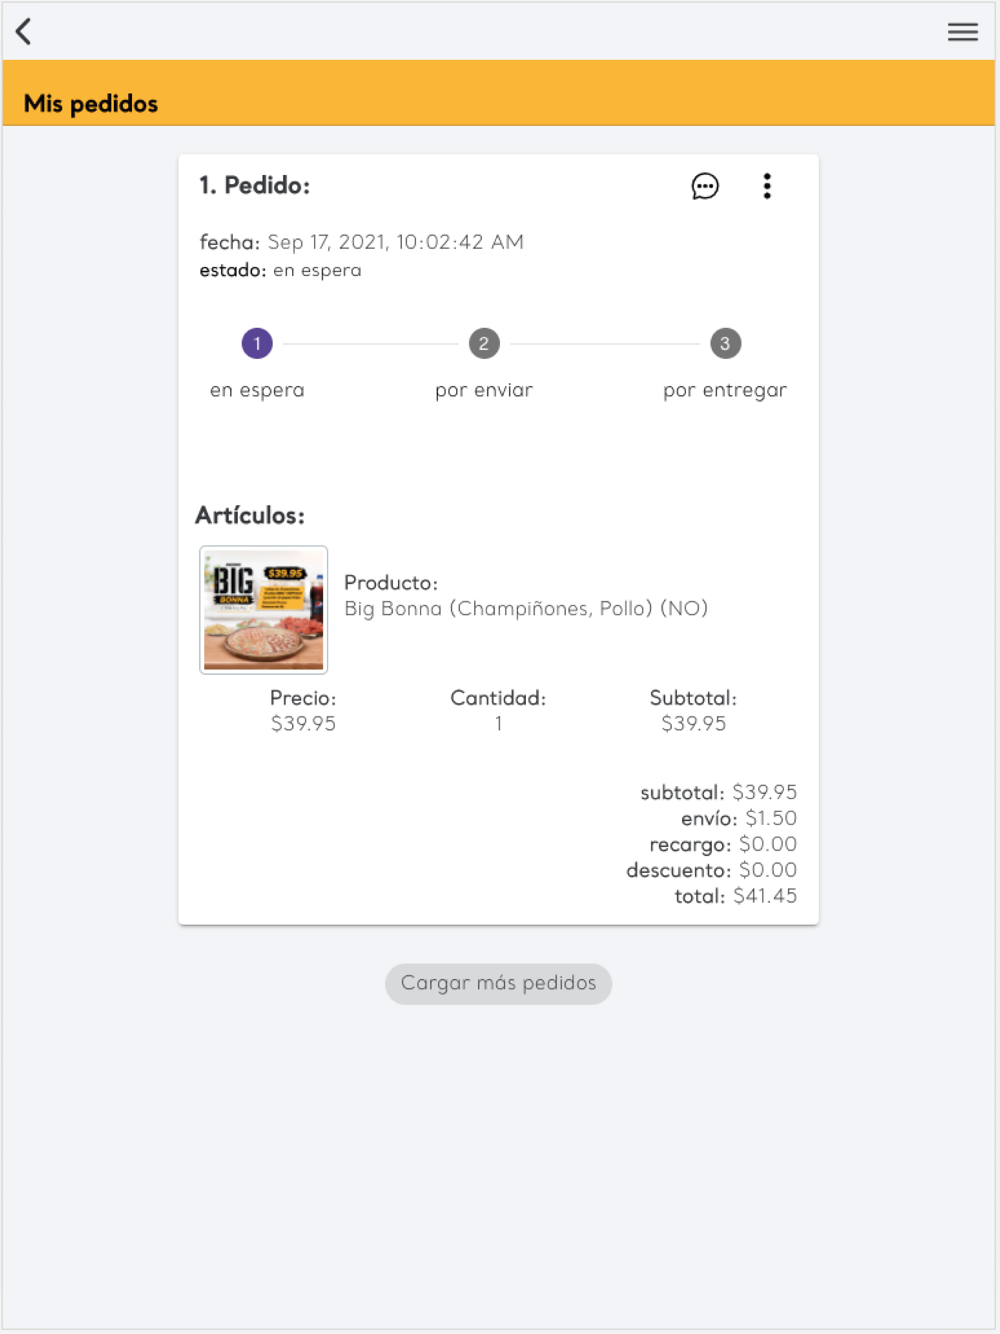Click the "Artículos:" section heading

tap(250, 515)
